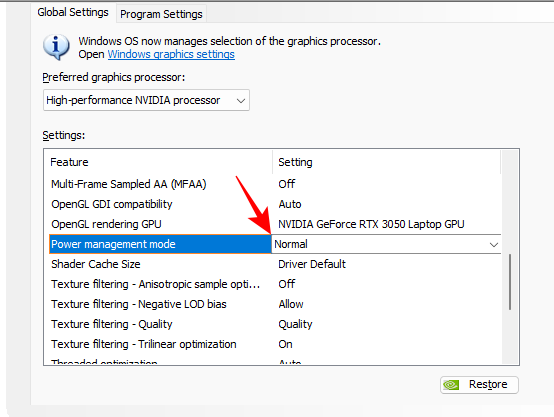The width and height of the screenshot is (554, 417).
Task: Open the Windows graphics settings link
Action: (x=171, y=54)
